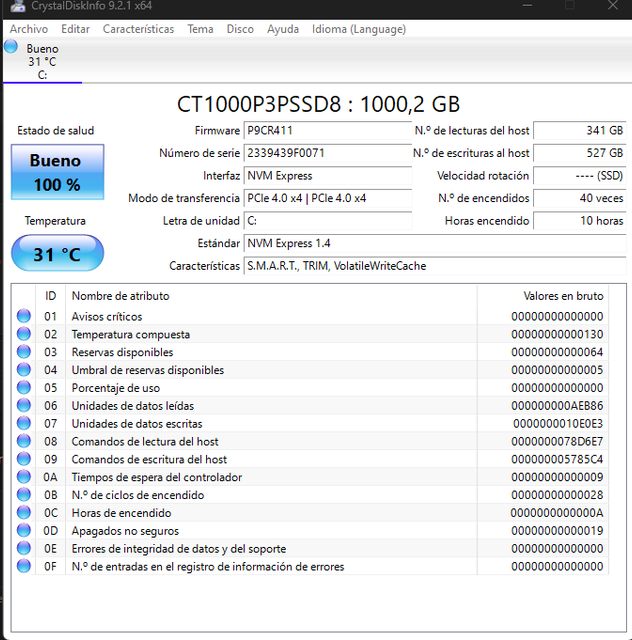
Task: Click the 31 °C temperature button
Action: [x=58, y=253]
